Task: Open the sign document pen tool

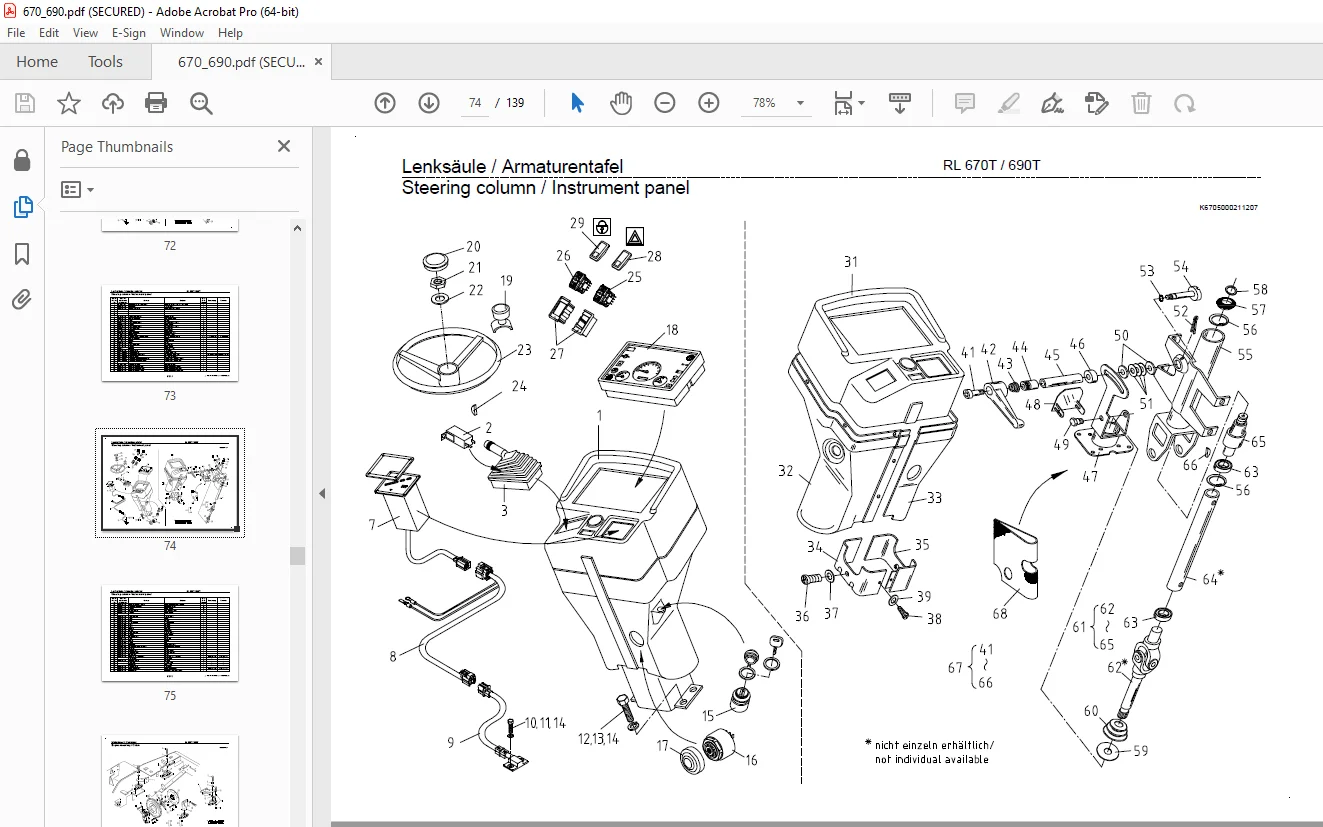Action: pyautogui.click(x=1053, y=103)
